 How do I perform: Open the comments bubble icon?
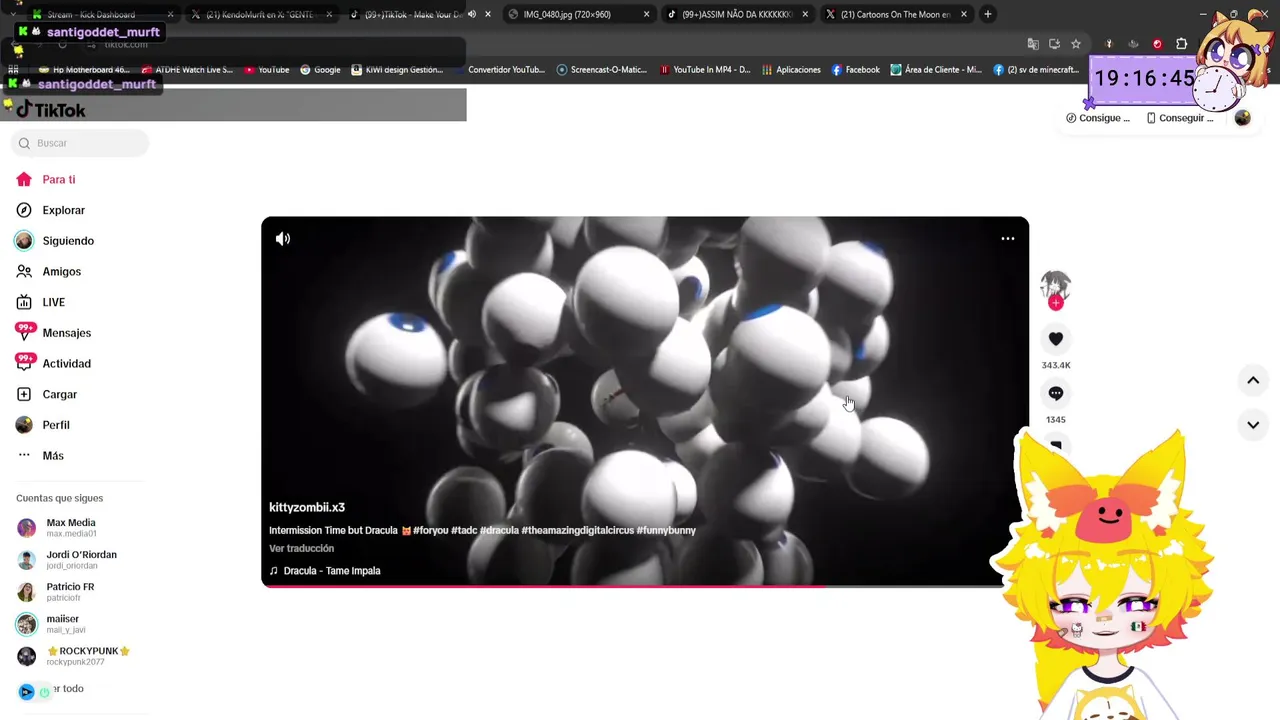tap(1056, 393)
